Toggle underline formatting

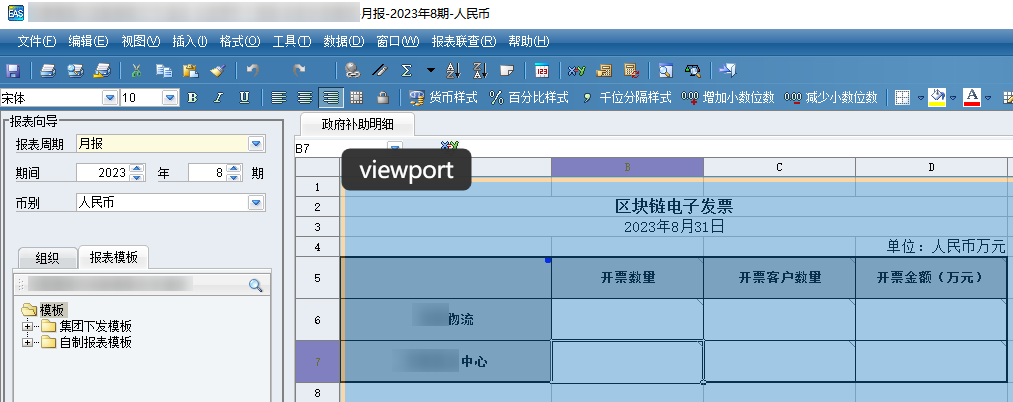pos(244,97)
